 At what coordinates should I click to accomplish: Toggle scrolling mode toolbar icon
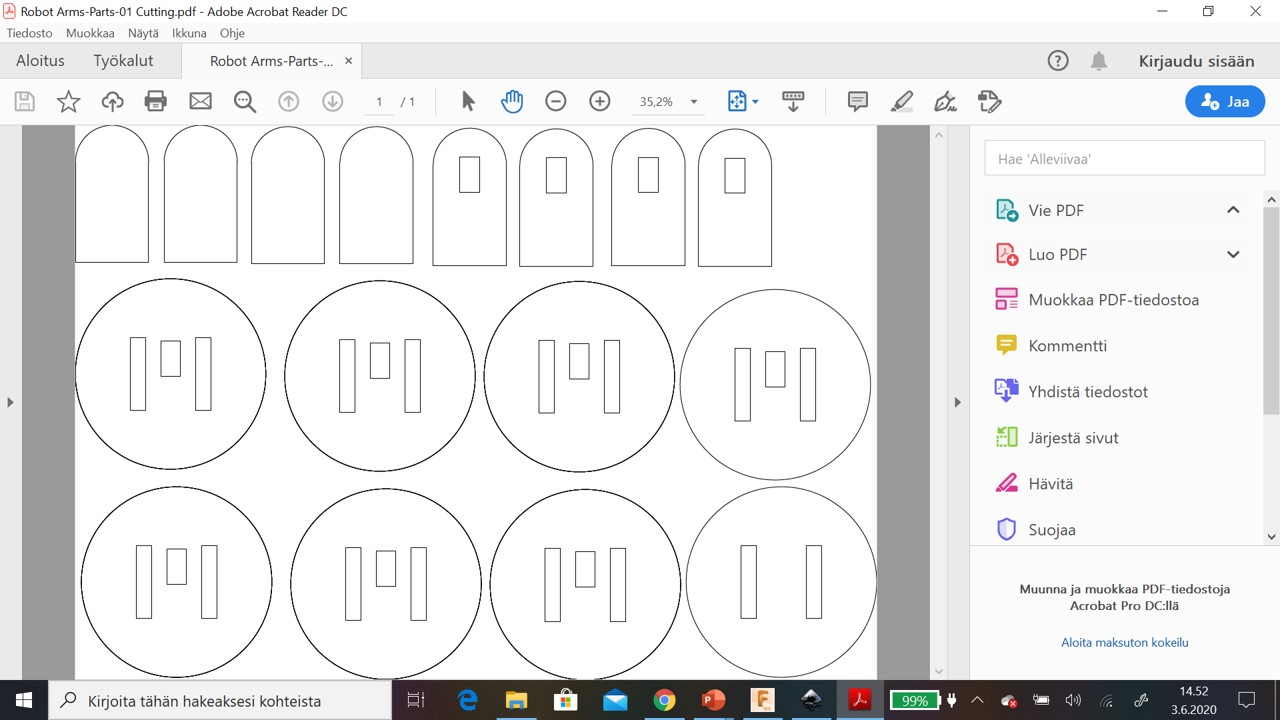tap(793, 101)
